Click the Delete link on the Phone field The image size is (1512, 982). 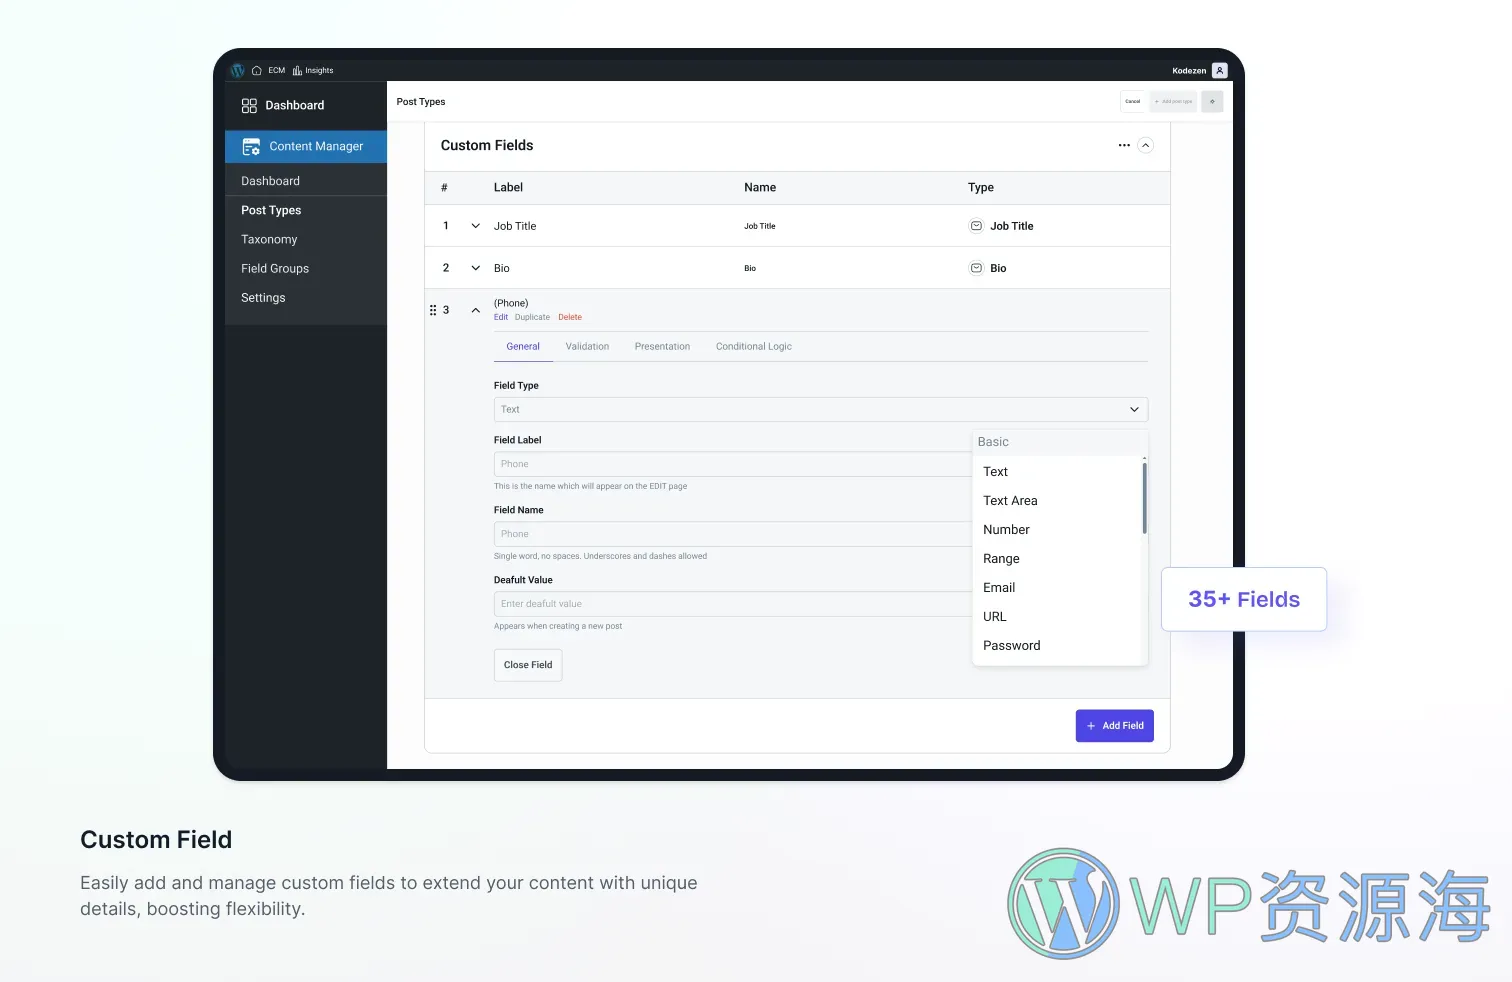pos(570,317)
